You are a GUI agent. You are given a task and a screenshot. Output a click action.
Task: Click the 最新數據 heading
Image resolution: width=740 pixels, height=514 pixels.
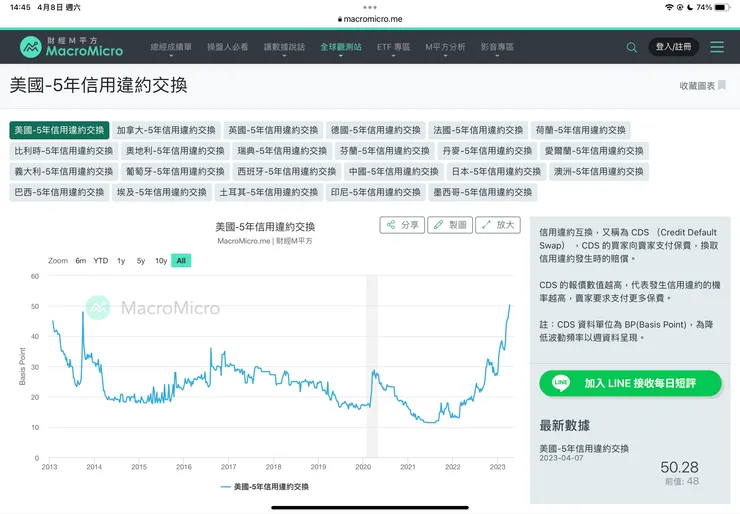(x=564, y=425)
